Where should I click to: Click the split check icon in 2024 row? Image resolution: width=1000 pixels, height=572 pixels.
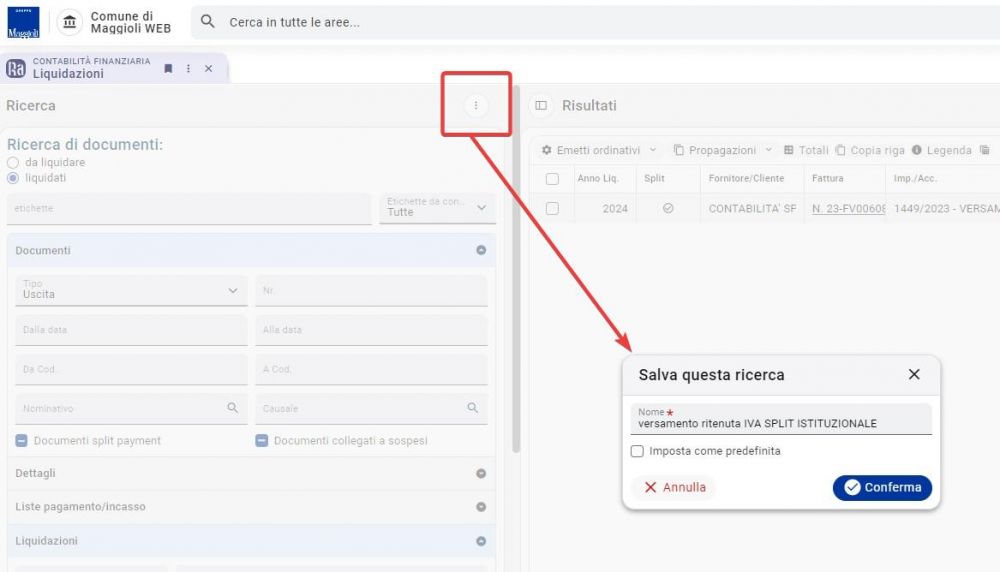click(x=668, y=208)
